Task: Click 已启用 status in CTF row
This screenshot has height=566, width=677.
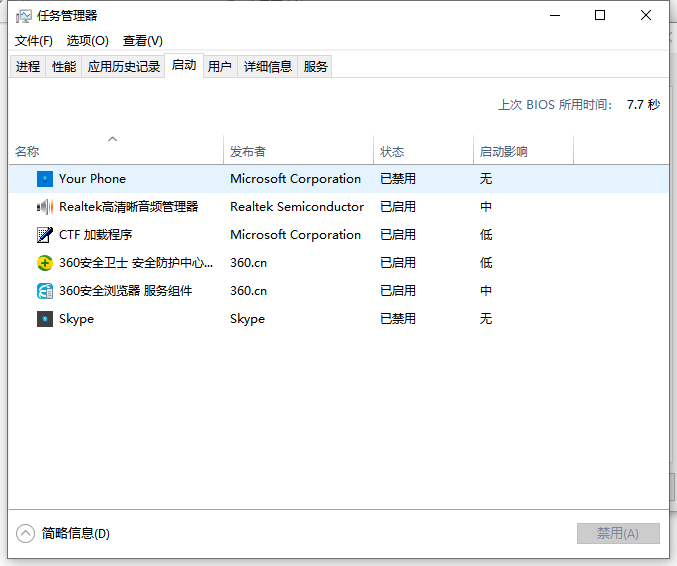Action: 398,235
